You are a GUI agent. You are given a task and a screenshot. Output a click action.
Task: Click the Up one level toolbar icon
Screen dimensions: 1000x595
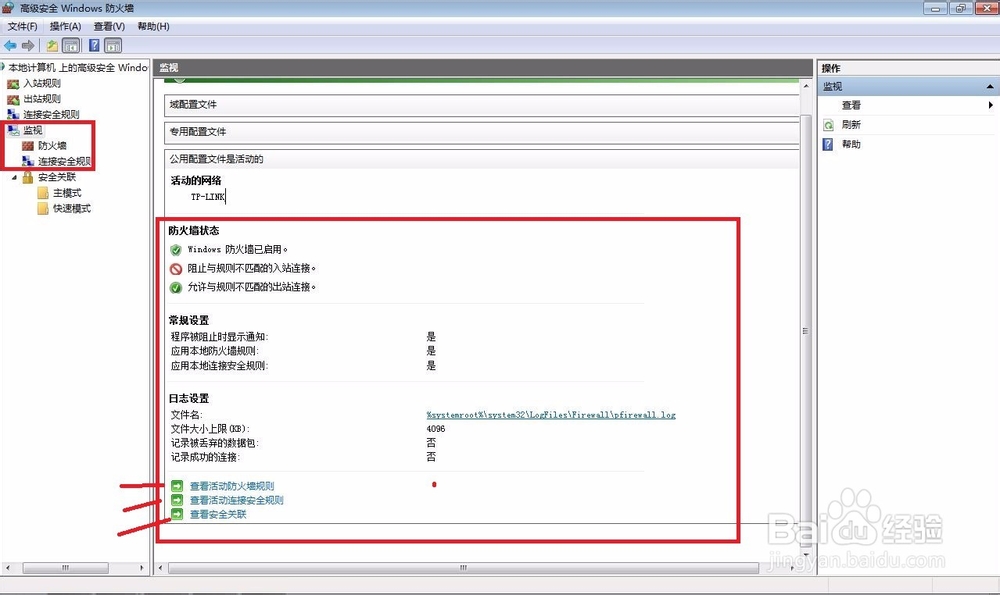pyautogui.click(x=52, y=45)
